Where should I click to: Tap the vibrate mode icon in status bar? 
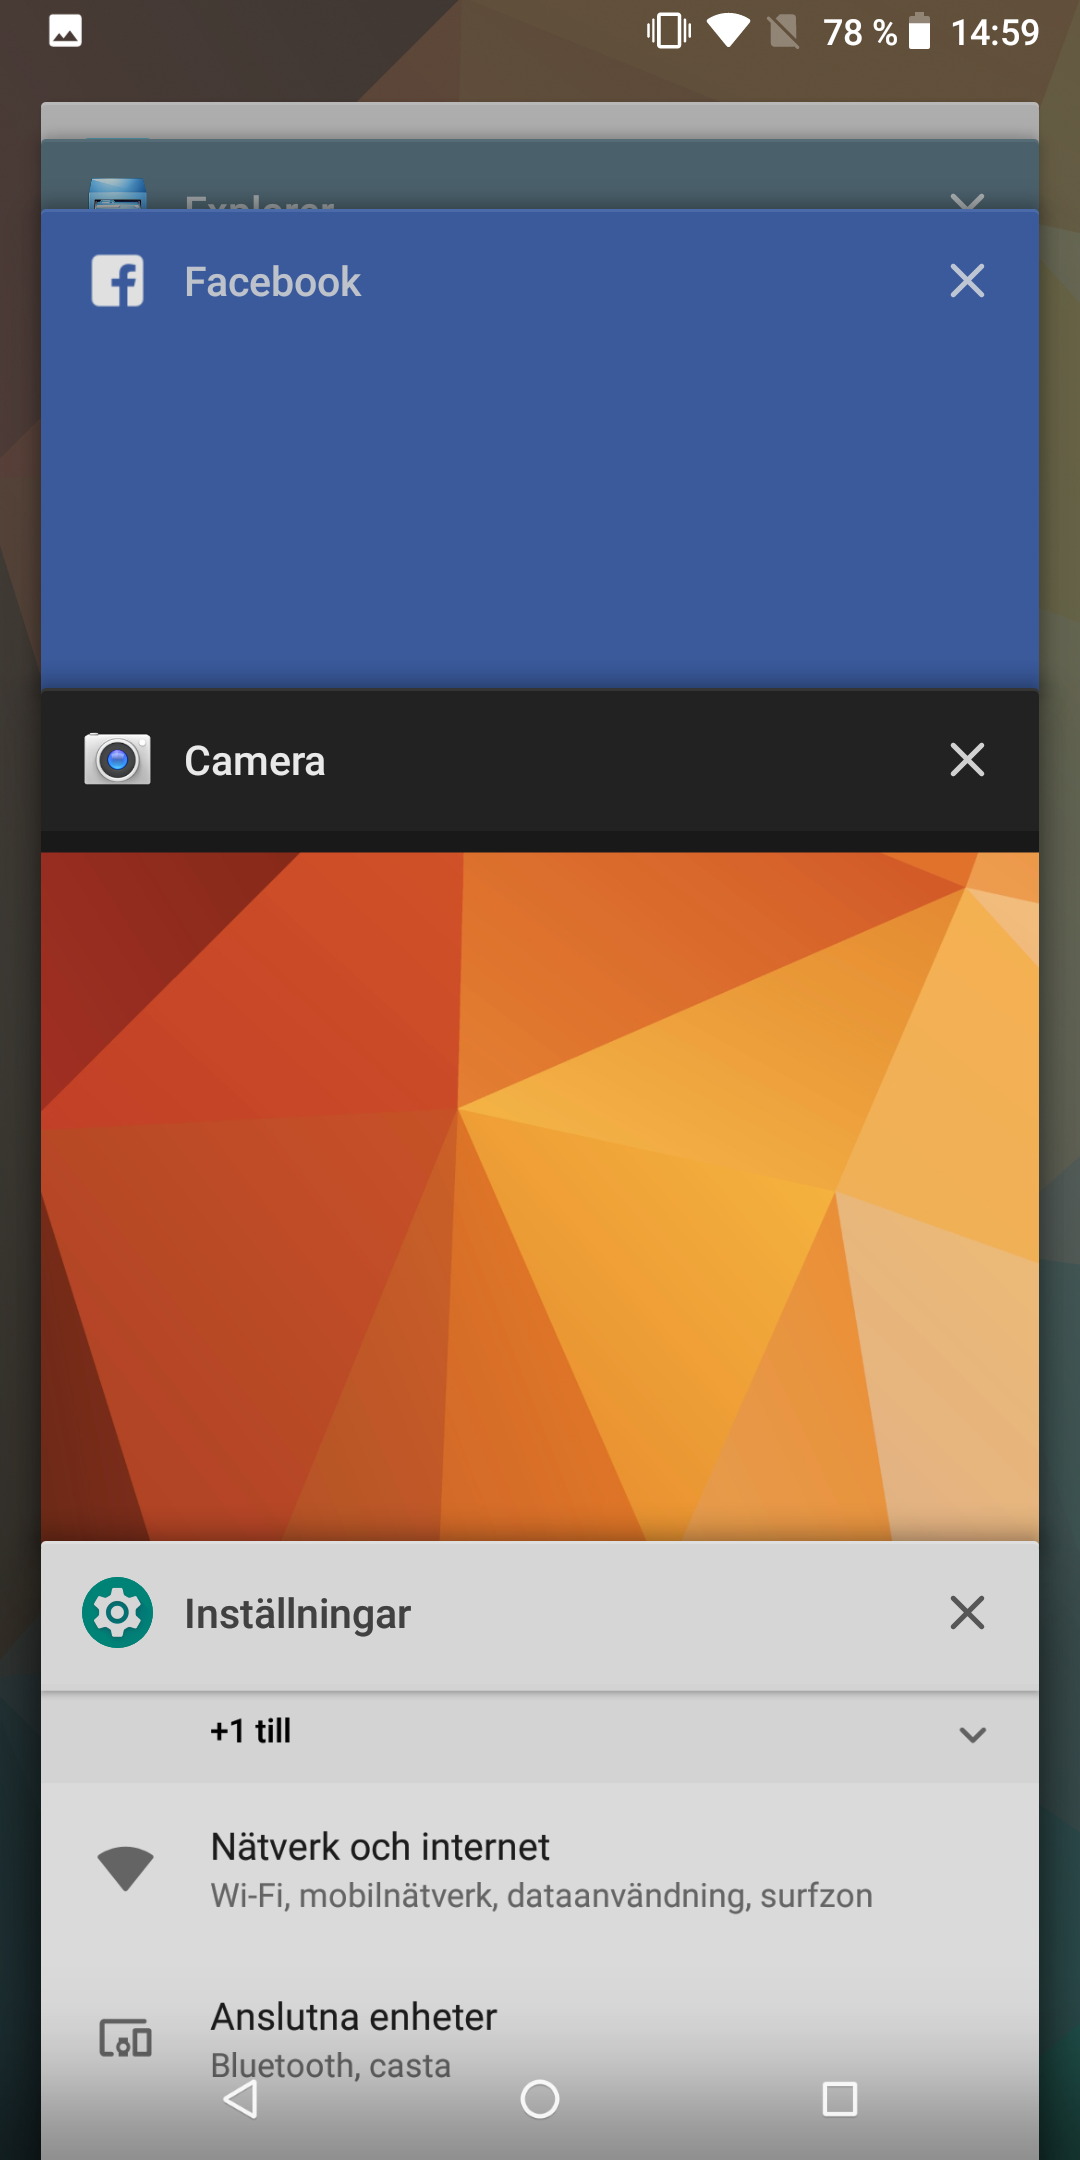(x=668, y=32)
